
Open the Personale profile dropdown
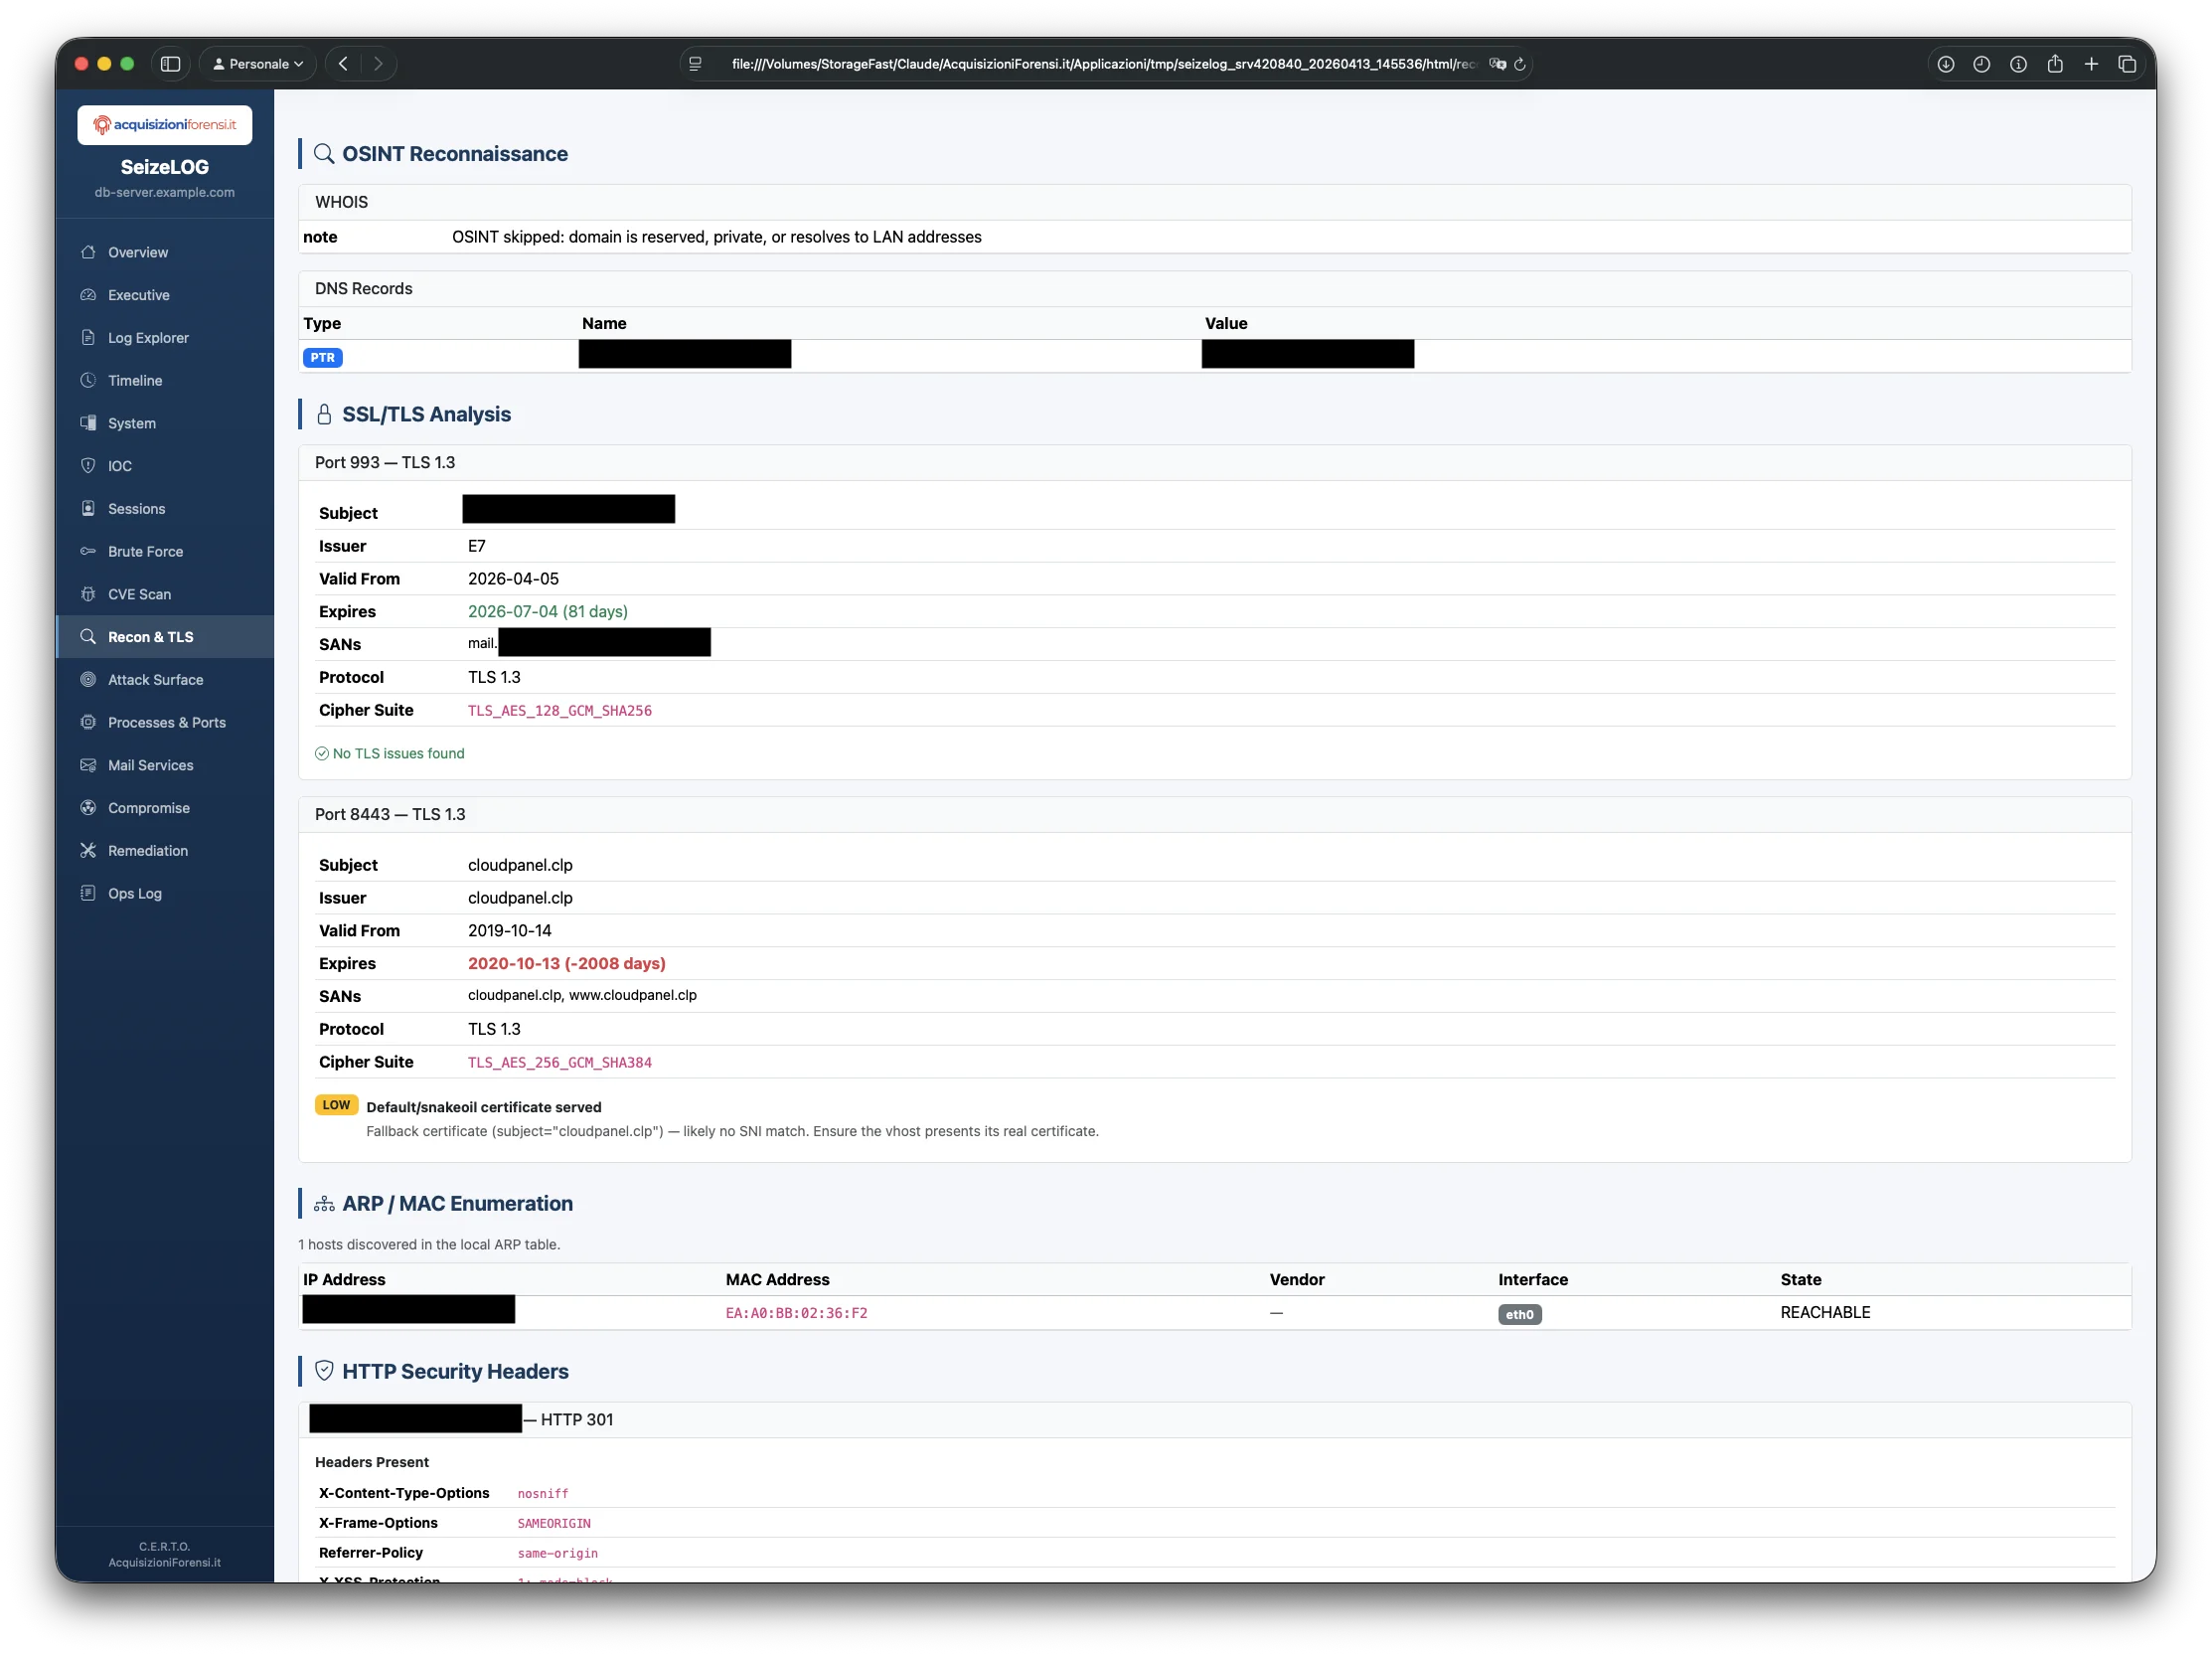(x=256, y=63)
